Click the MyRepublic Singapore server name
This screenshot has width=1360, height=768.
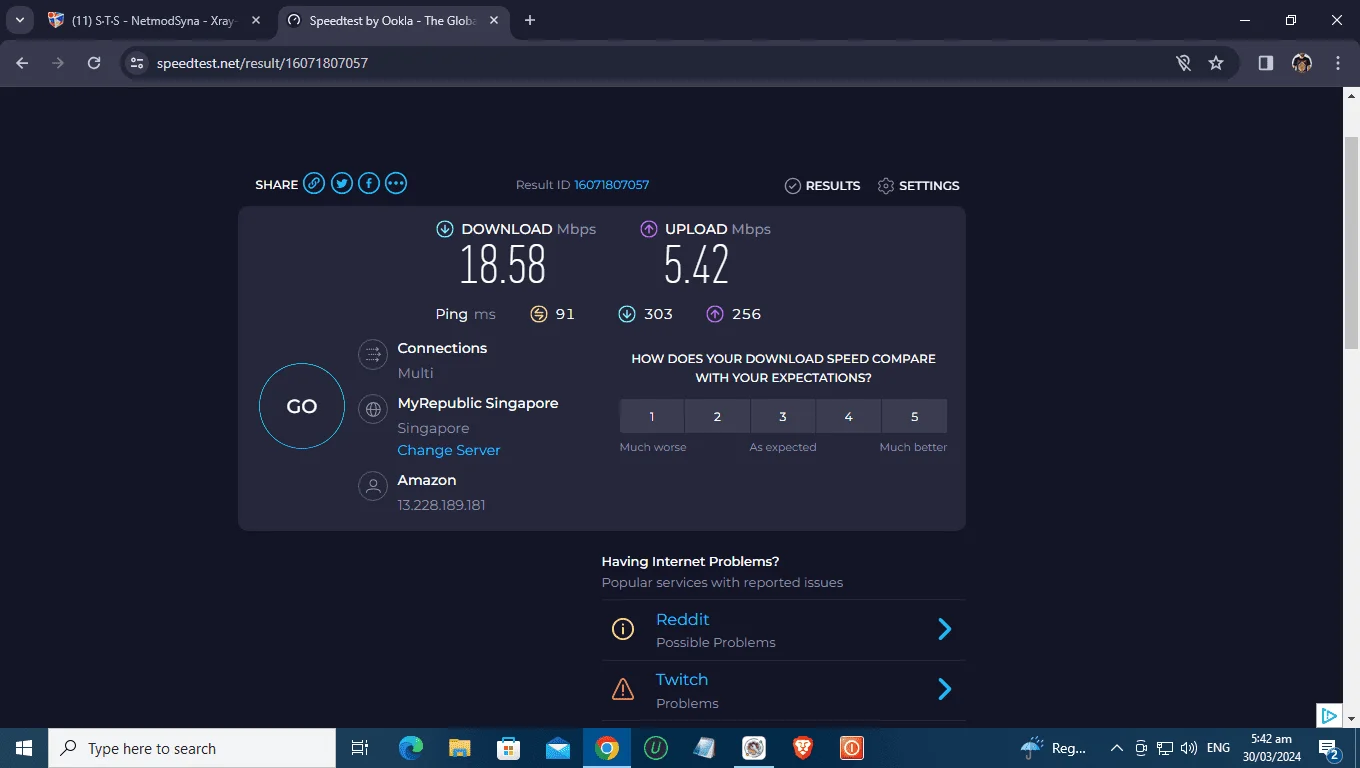point(478,403)
